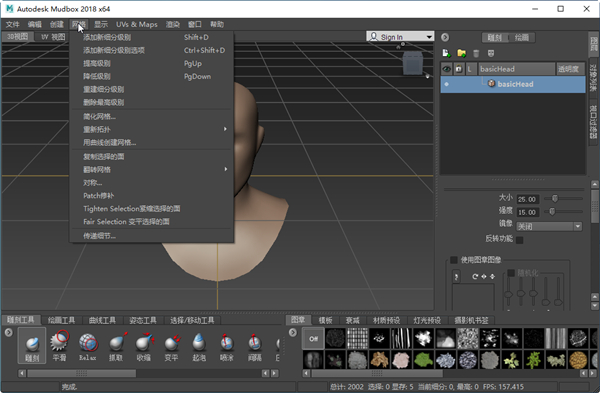Select the green leaf stamp thumbnail

(424, 360)
